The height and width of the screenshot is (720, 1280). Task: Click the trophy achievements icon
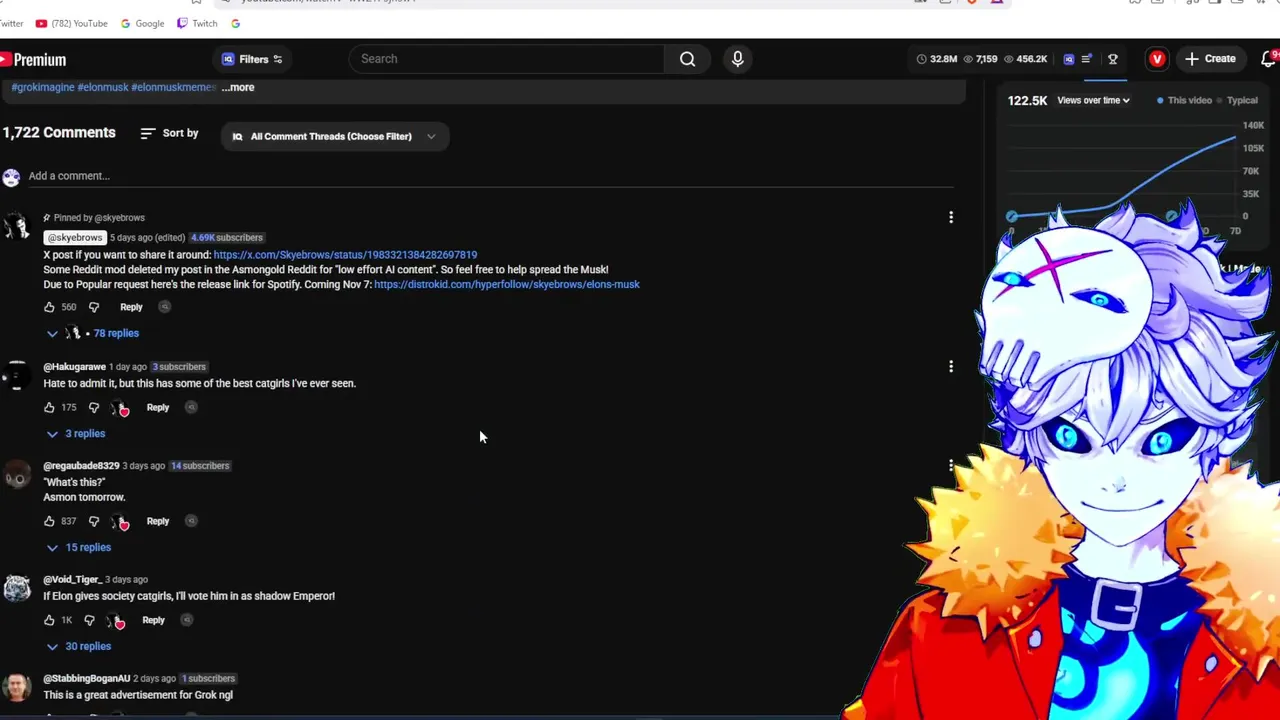click(x=1112, y=59)
